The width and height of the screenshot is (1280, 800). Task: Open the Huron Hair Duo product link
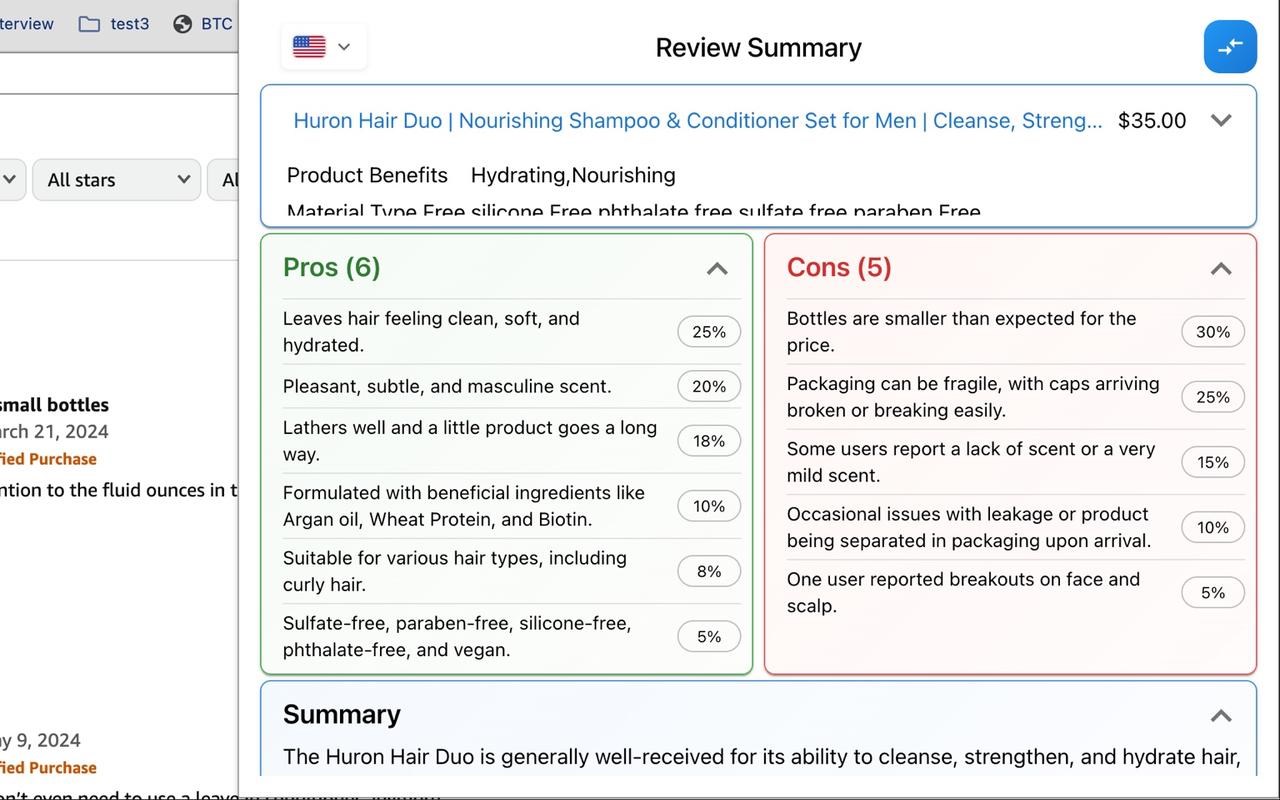click(697, 121)
